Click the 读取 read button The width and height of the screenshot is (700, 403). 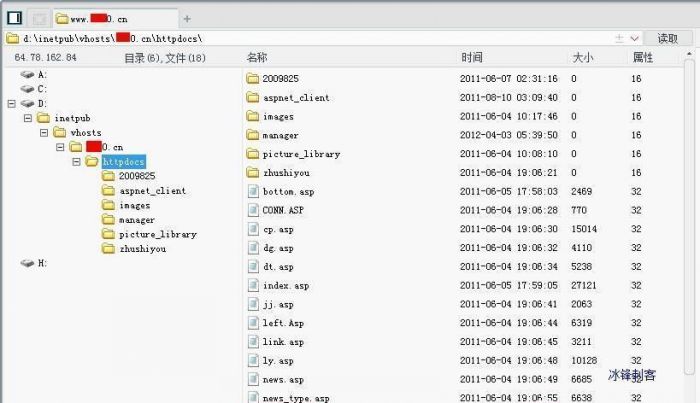coord(667,38)
